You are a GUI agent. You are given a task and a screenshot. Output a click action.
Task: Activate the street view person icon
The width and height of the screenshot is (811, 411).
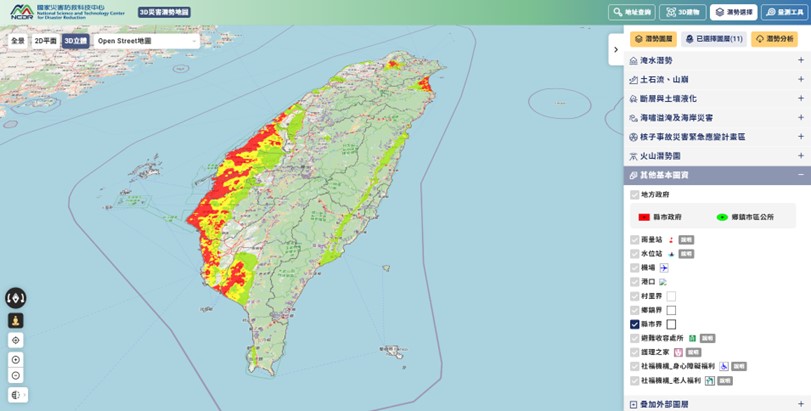pos(16,321)
